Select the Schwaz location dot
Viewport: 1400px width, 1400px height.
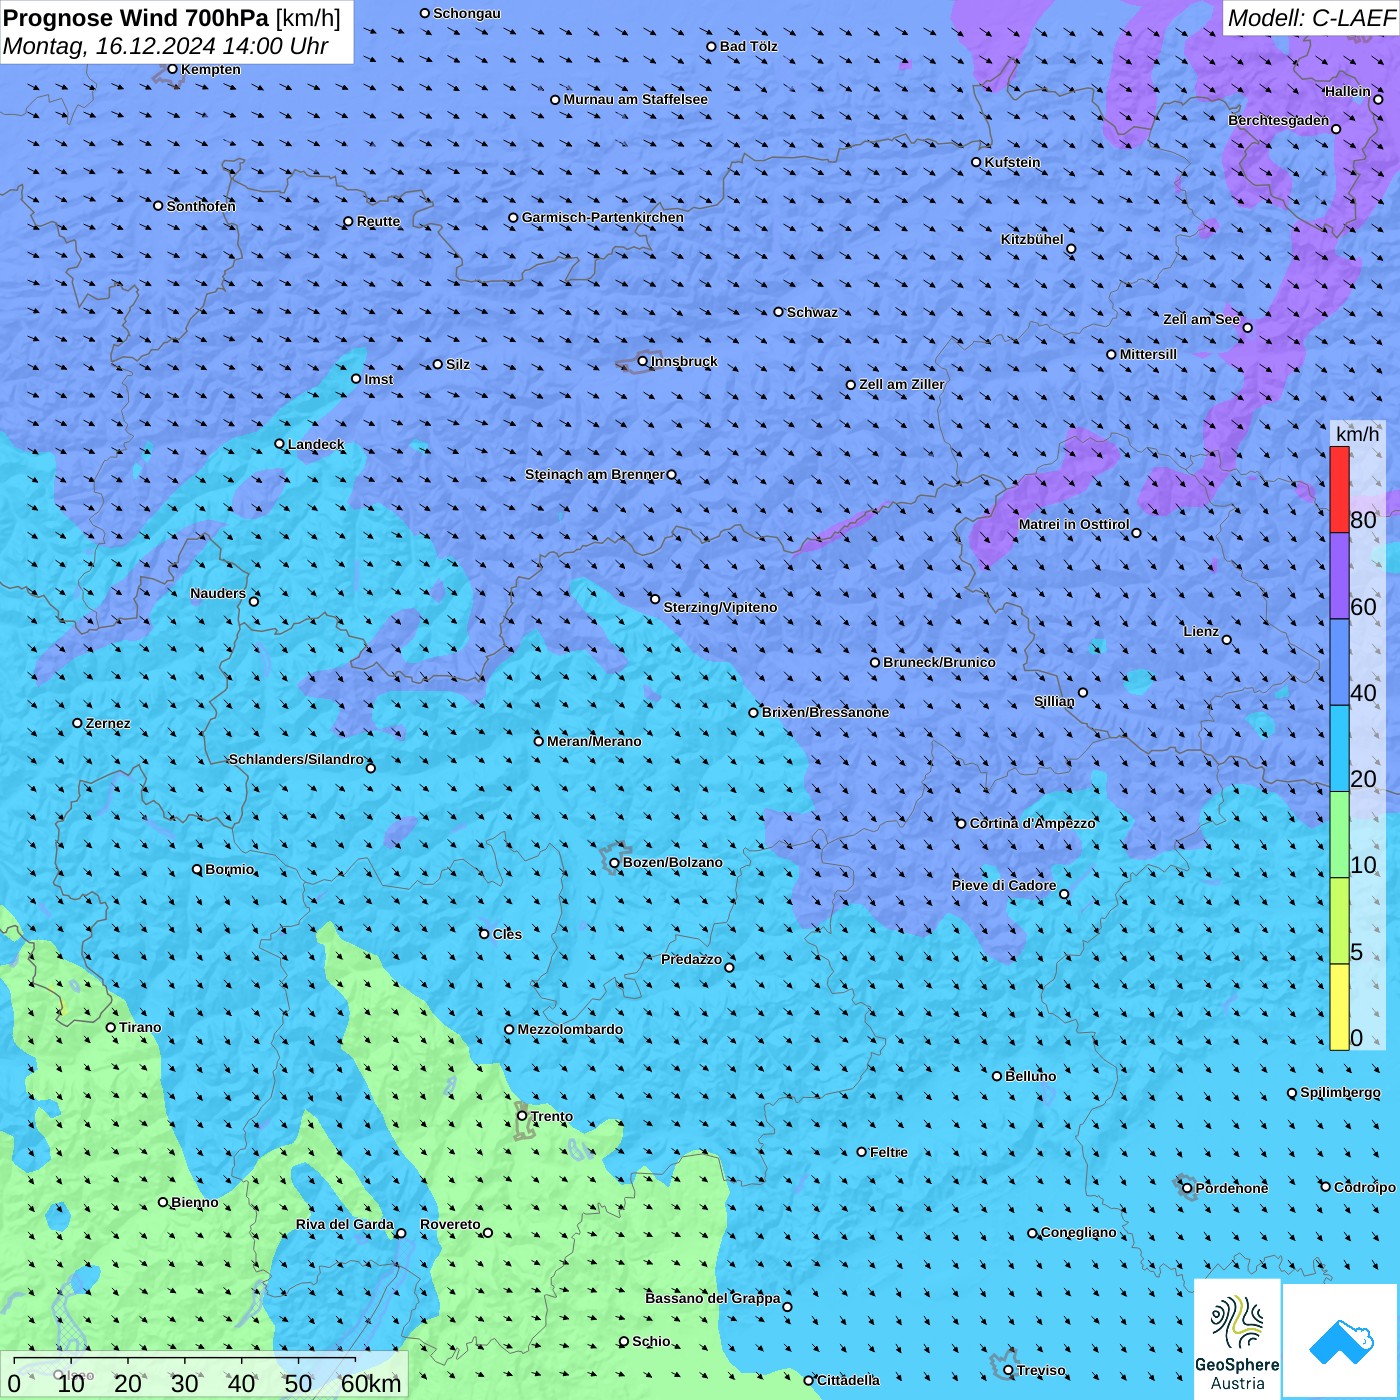(778, 312)
